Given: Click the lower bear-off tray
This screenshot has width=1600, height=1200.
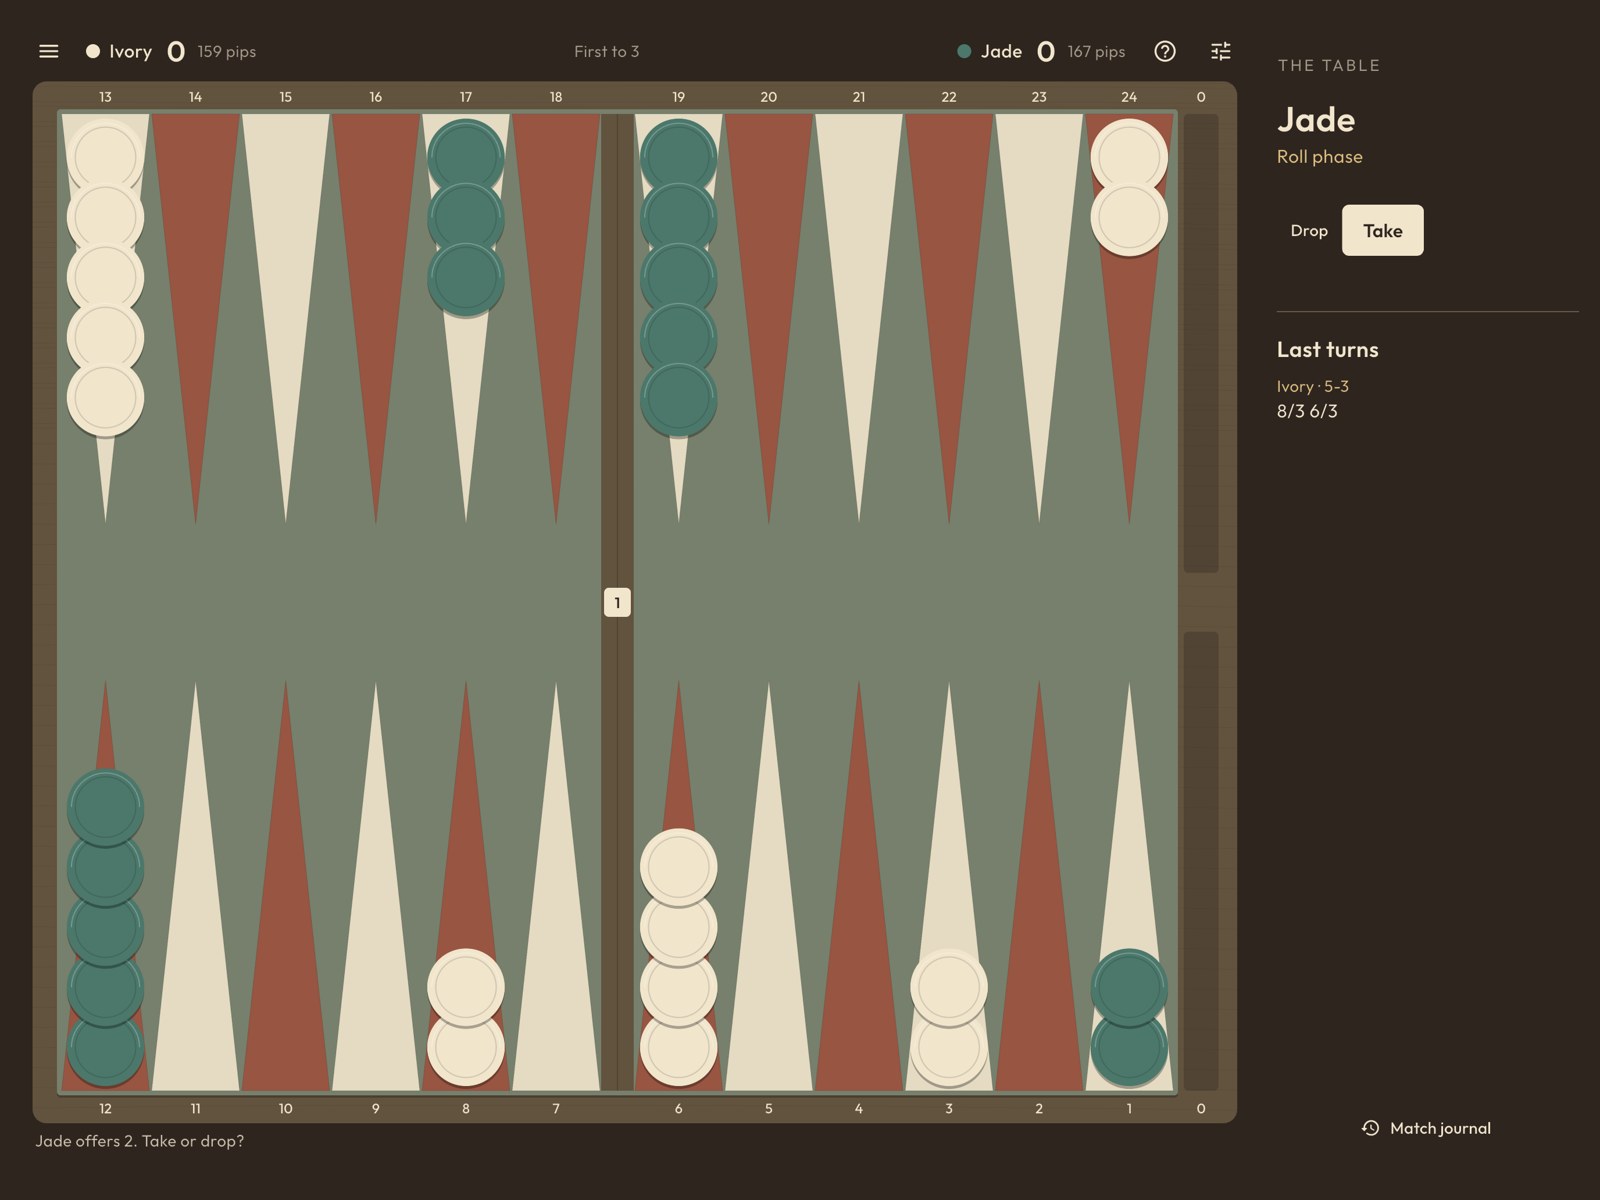Looking at the screenshot, I should (x=1201, y=861).
